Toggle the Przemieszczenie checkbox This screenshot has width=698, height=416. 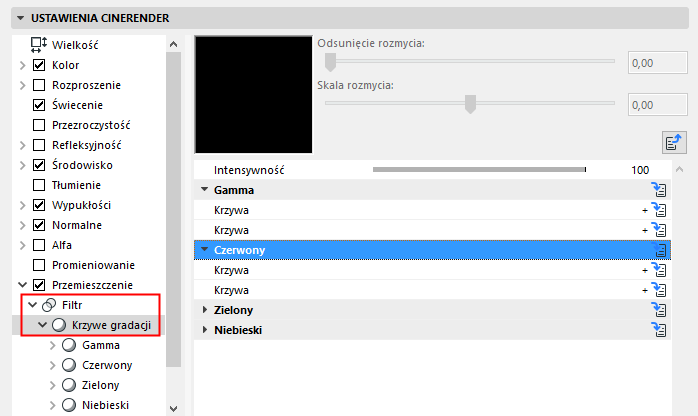pyautogui.click(x=39, y=285)
